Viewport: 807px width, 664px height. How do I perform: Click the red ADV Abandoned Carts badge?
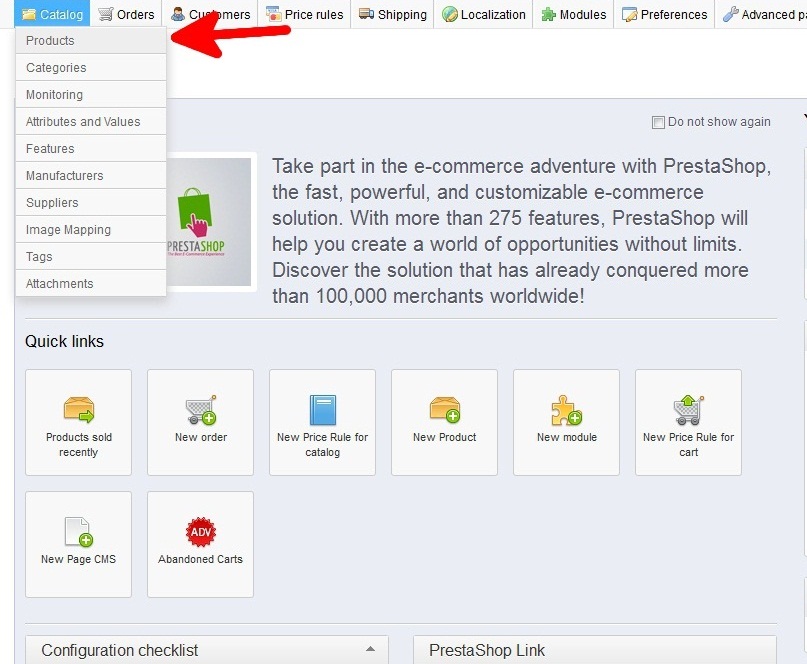[201, 532]
